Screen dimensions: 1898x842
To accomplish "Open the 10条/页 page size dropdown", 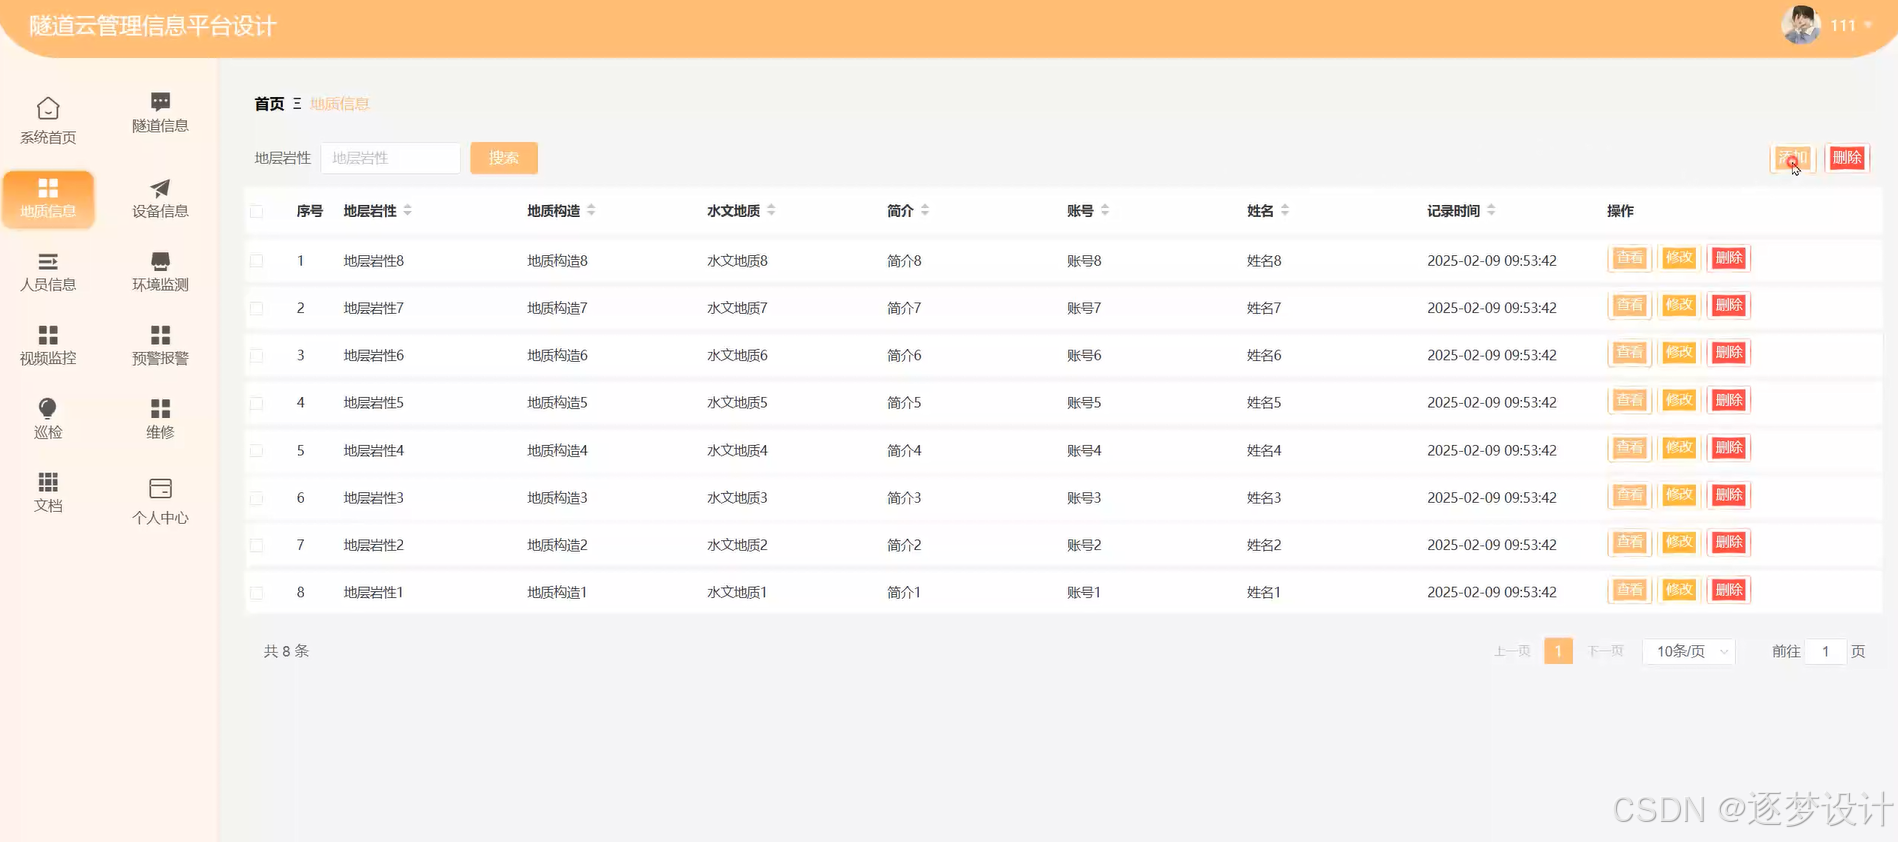I will tap(1689, 651).
